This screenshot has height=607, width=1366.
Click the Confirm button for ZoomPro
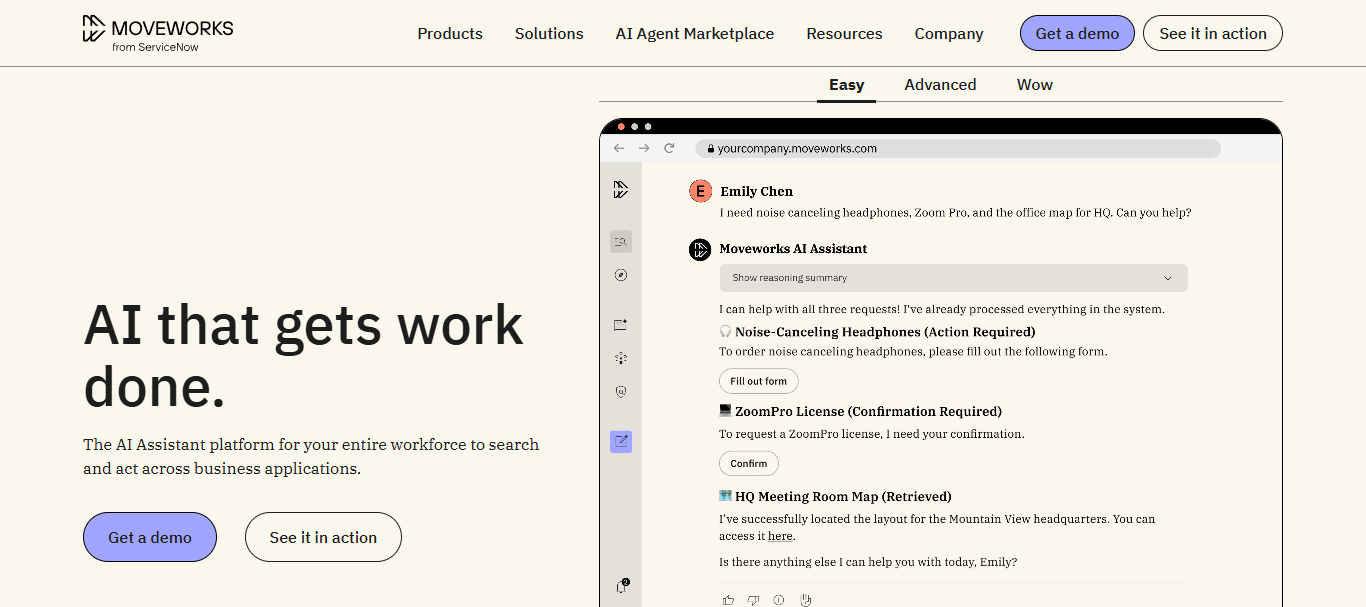click(748, 463)
